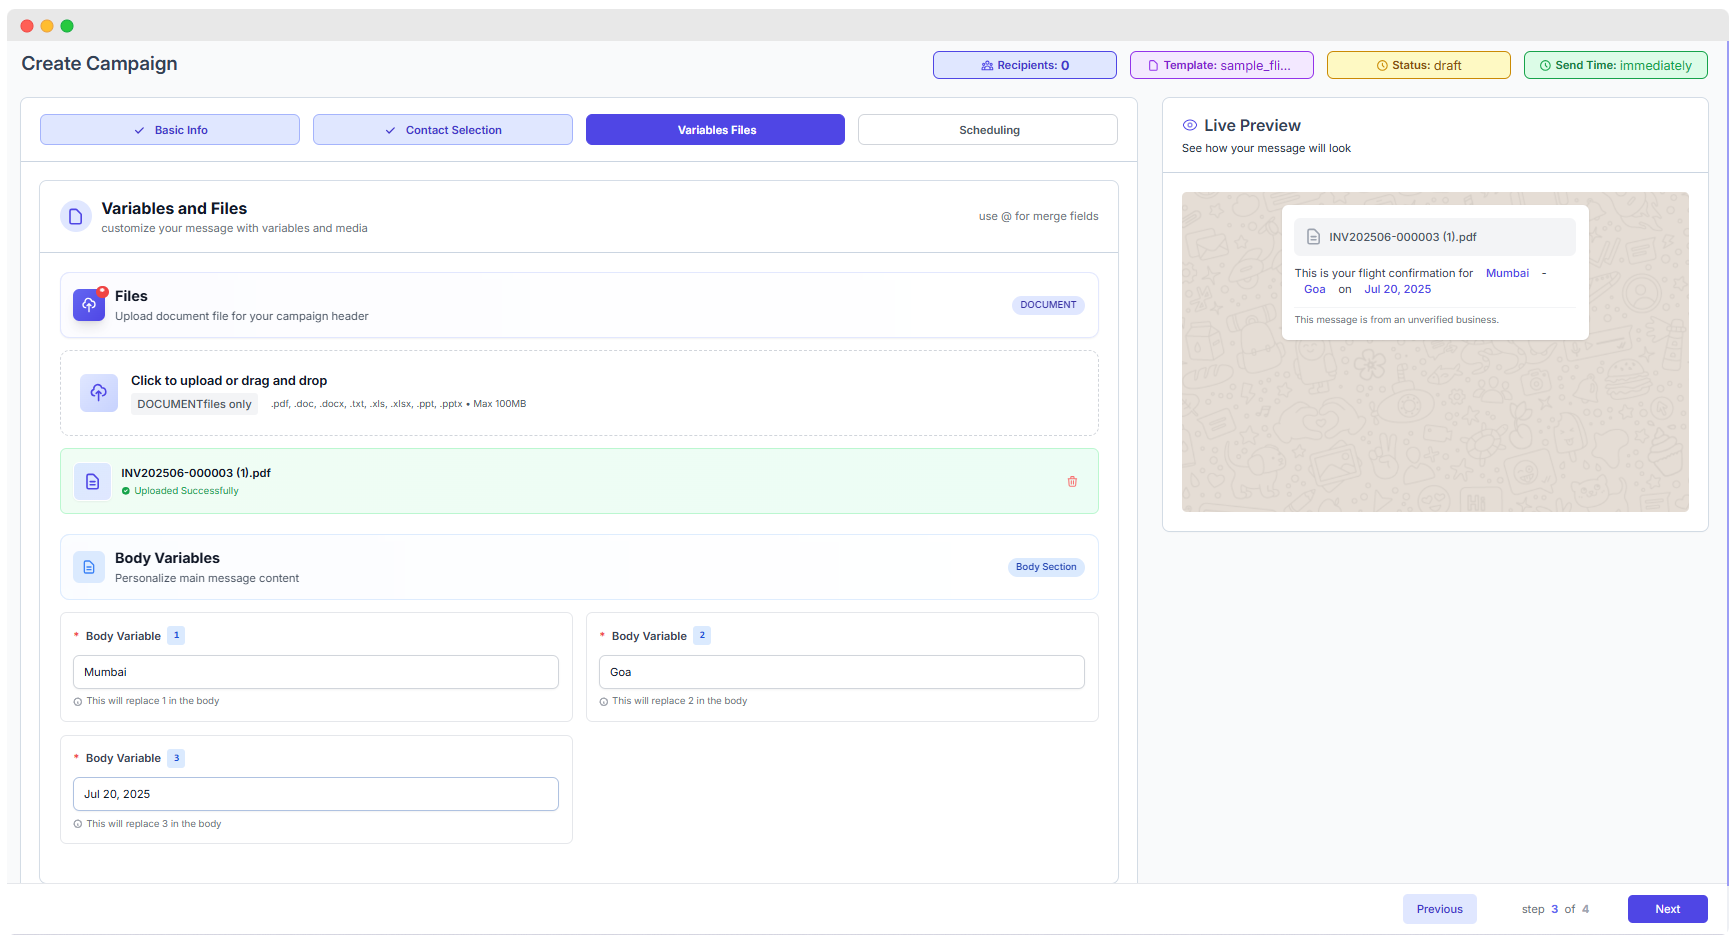This screenshot has height=944, width=1736.
Task: Click the file icon on INV202506-000003 (1).pdf row
Action: click(x=92, y=481)
